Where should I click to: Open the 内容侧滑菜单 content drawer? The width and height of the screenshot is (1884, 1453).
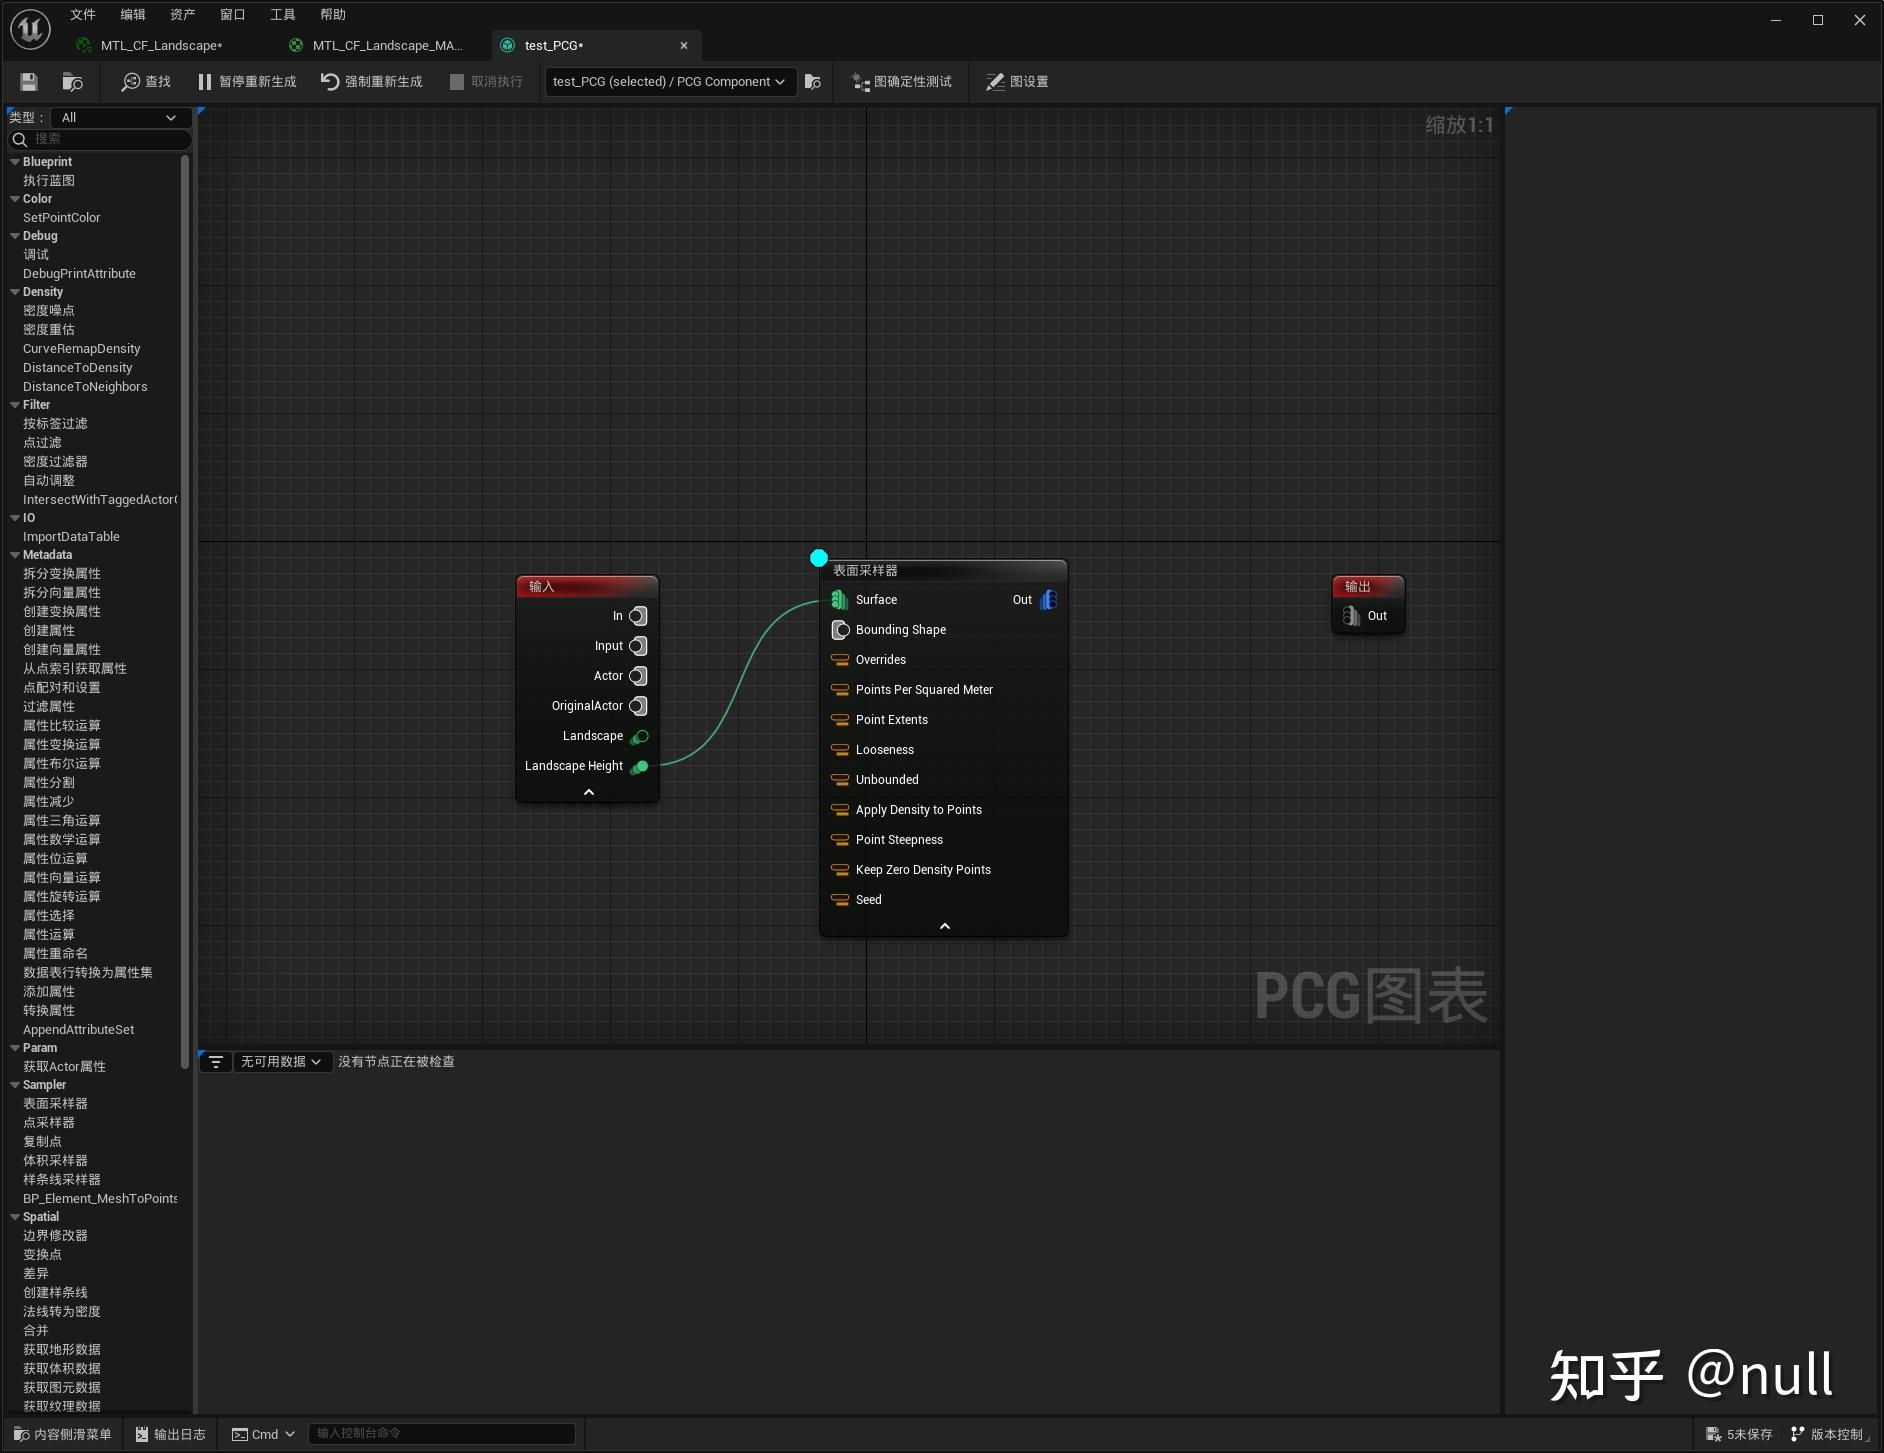tap(60, 1433)
